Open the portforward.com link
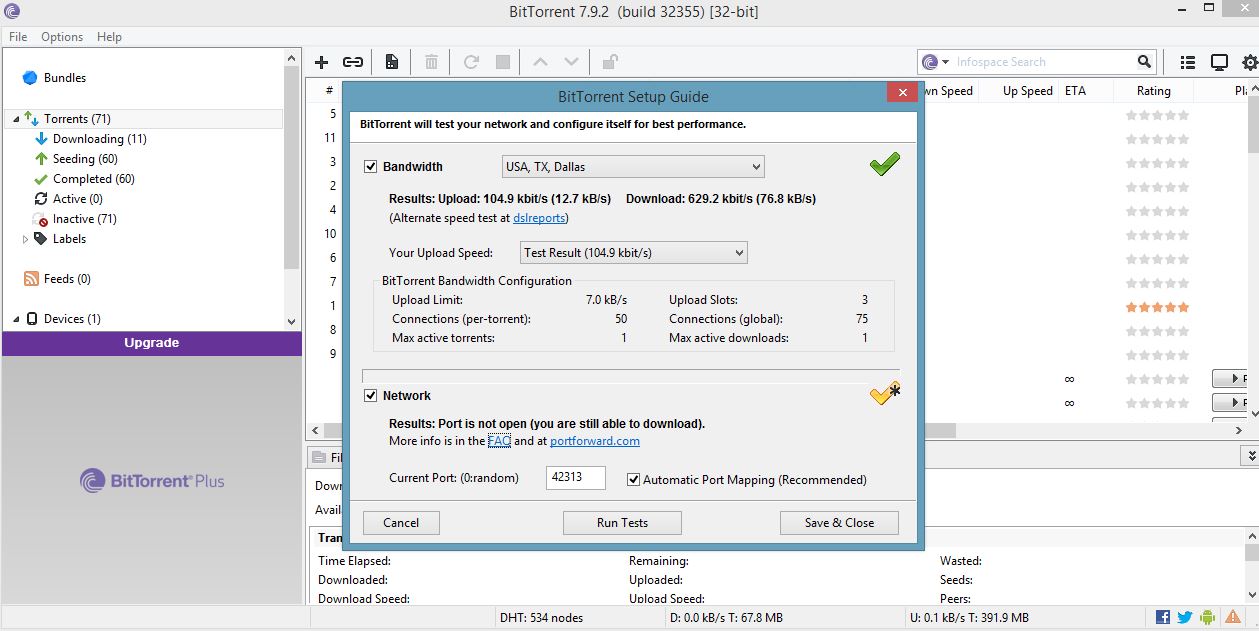The image size is (1259, 631). pos(594,440)
